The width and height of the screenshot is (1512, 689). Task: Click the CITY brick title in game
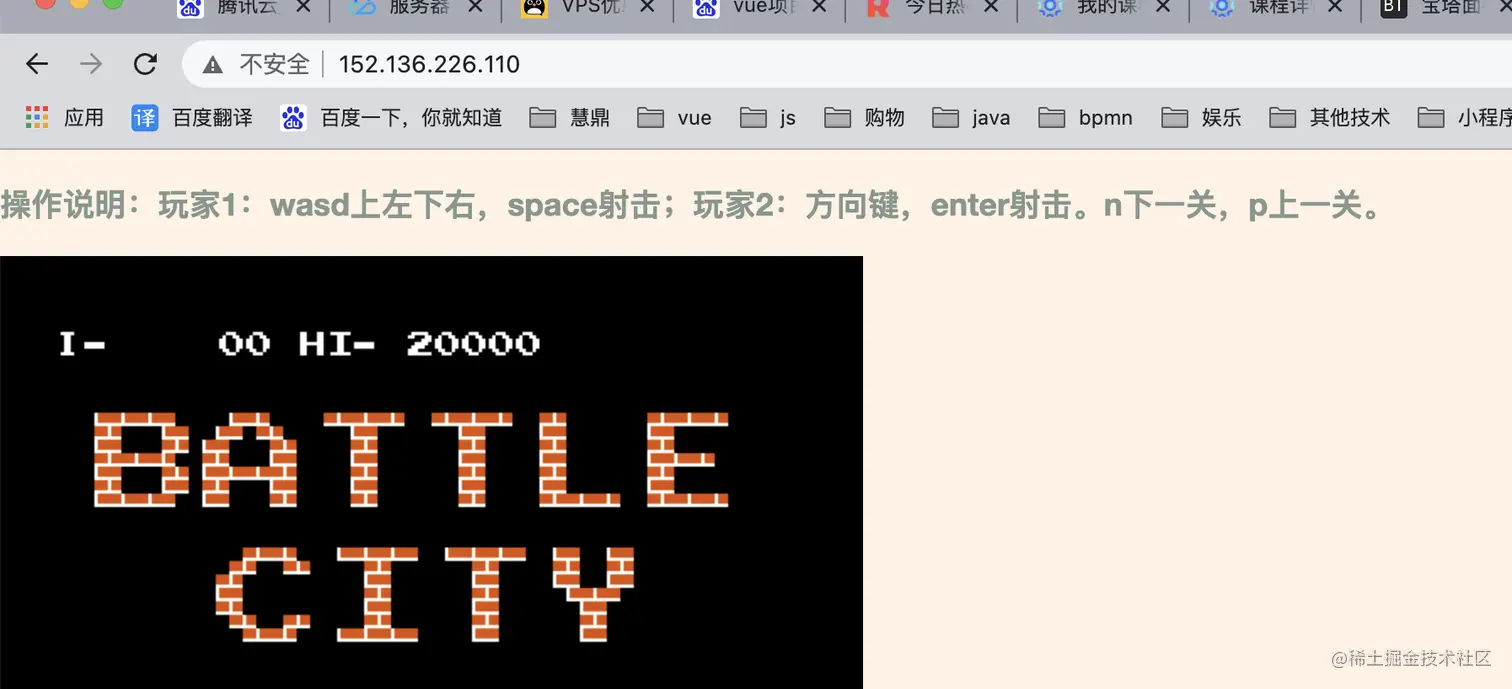coord(425,594)
